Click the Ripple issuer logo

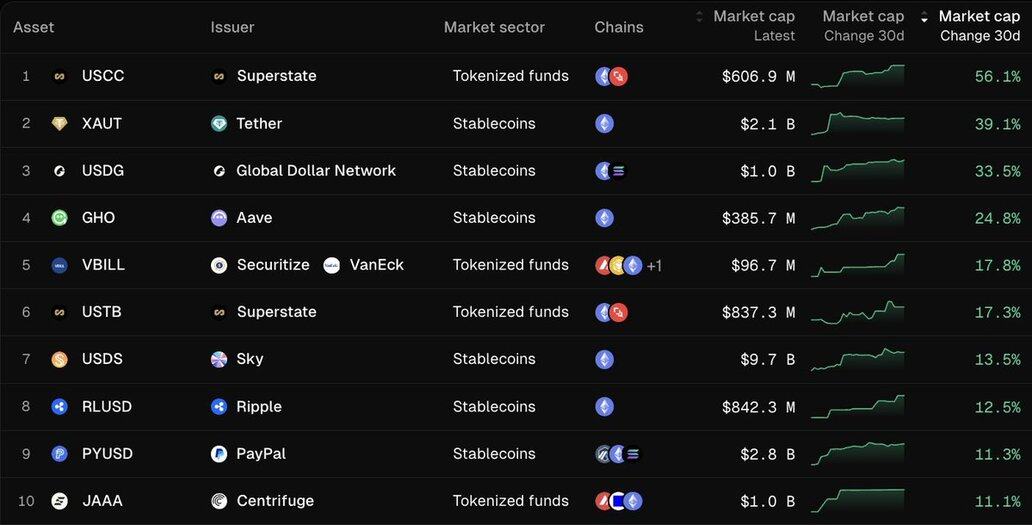[x=219, y=407]
